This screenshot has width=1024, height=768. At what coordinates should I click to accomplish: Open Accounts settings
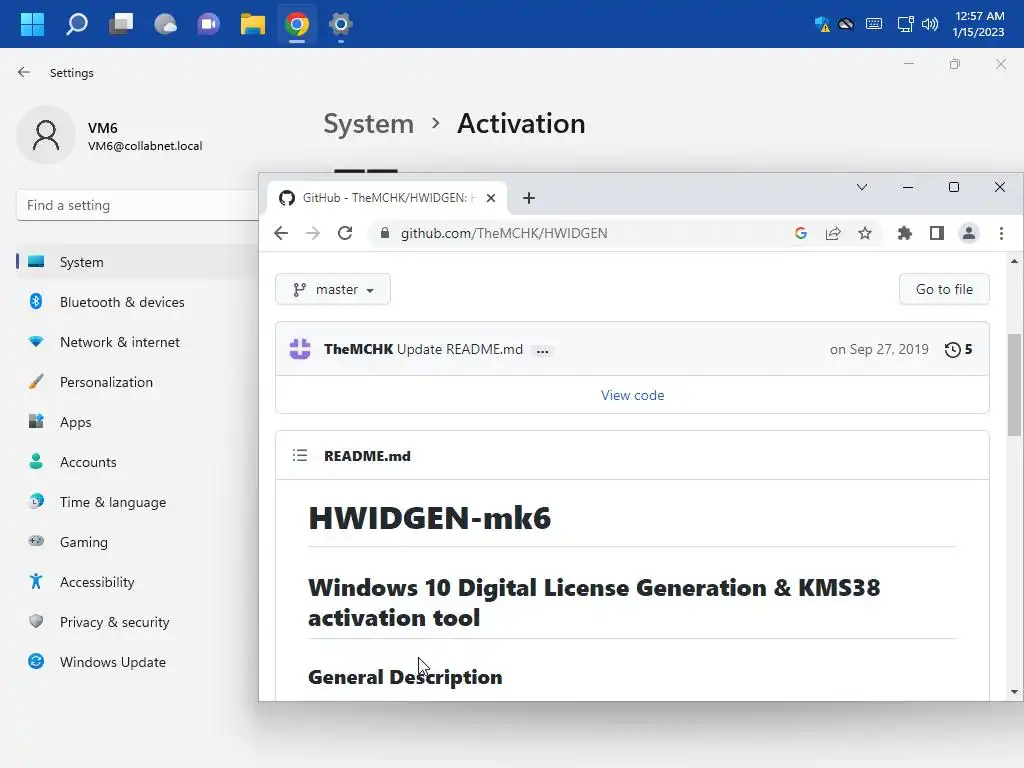coord(88,462)
